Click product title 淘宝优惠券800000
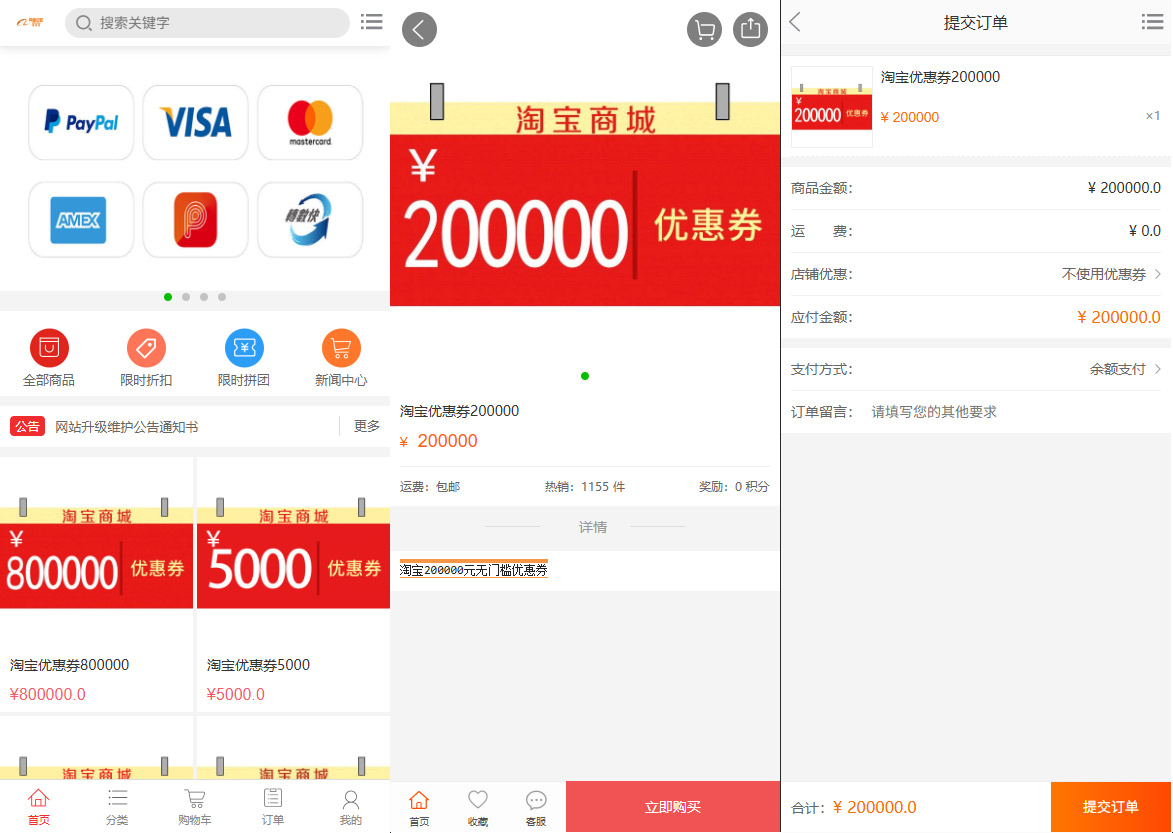 [70, 665]
